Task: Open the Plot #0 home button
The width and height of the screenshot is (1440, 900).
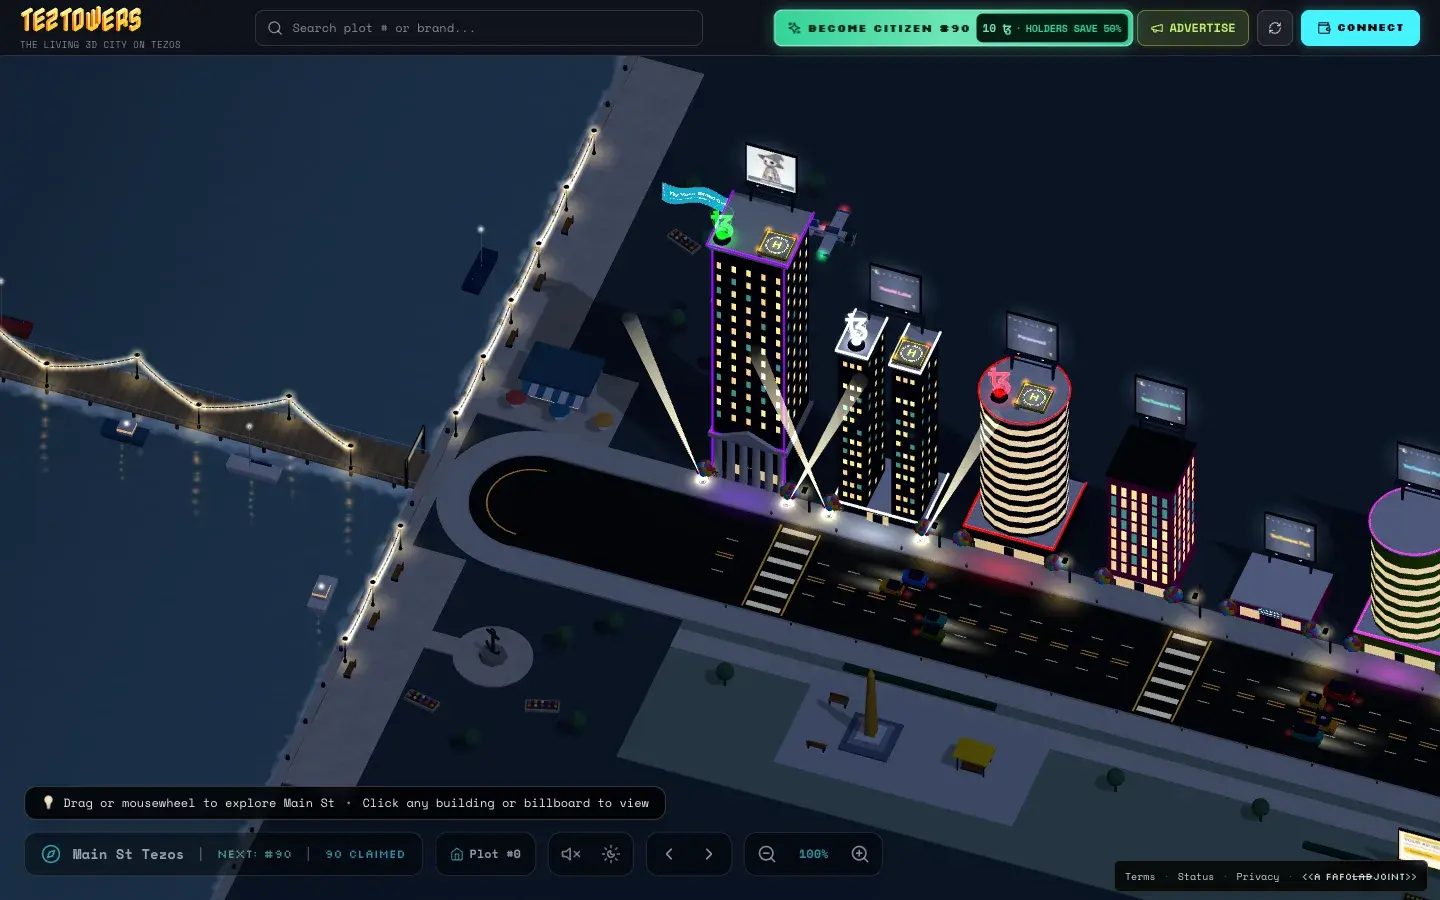Action: tap(485, 854)
